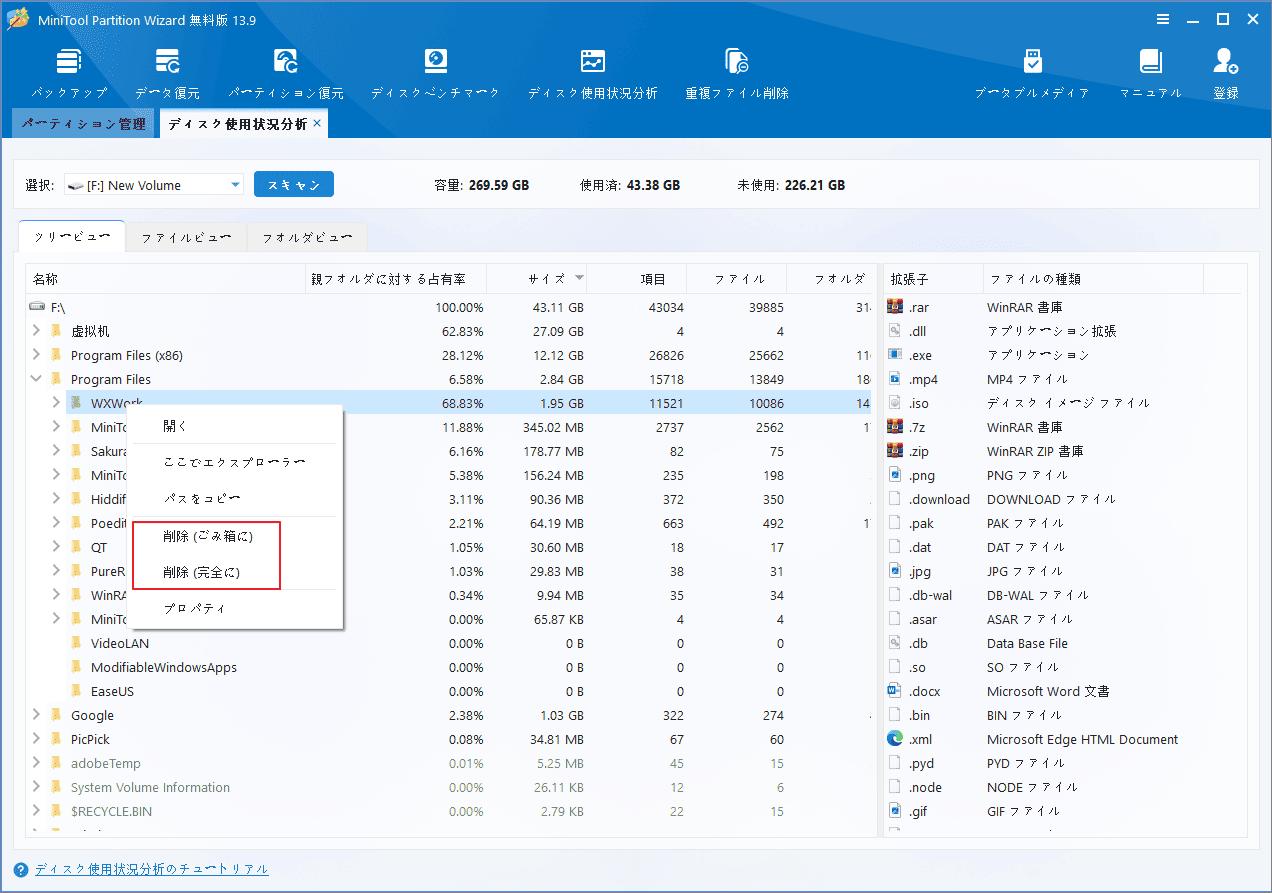Expand the 虚拟机 folder
This screenshot has height=893, width=1272.
coord(36,331)
